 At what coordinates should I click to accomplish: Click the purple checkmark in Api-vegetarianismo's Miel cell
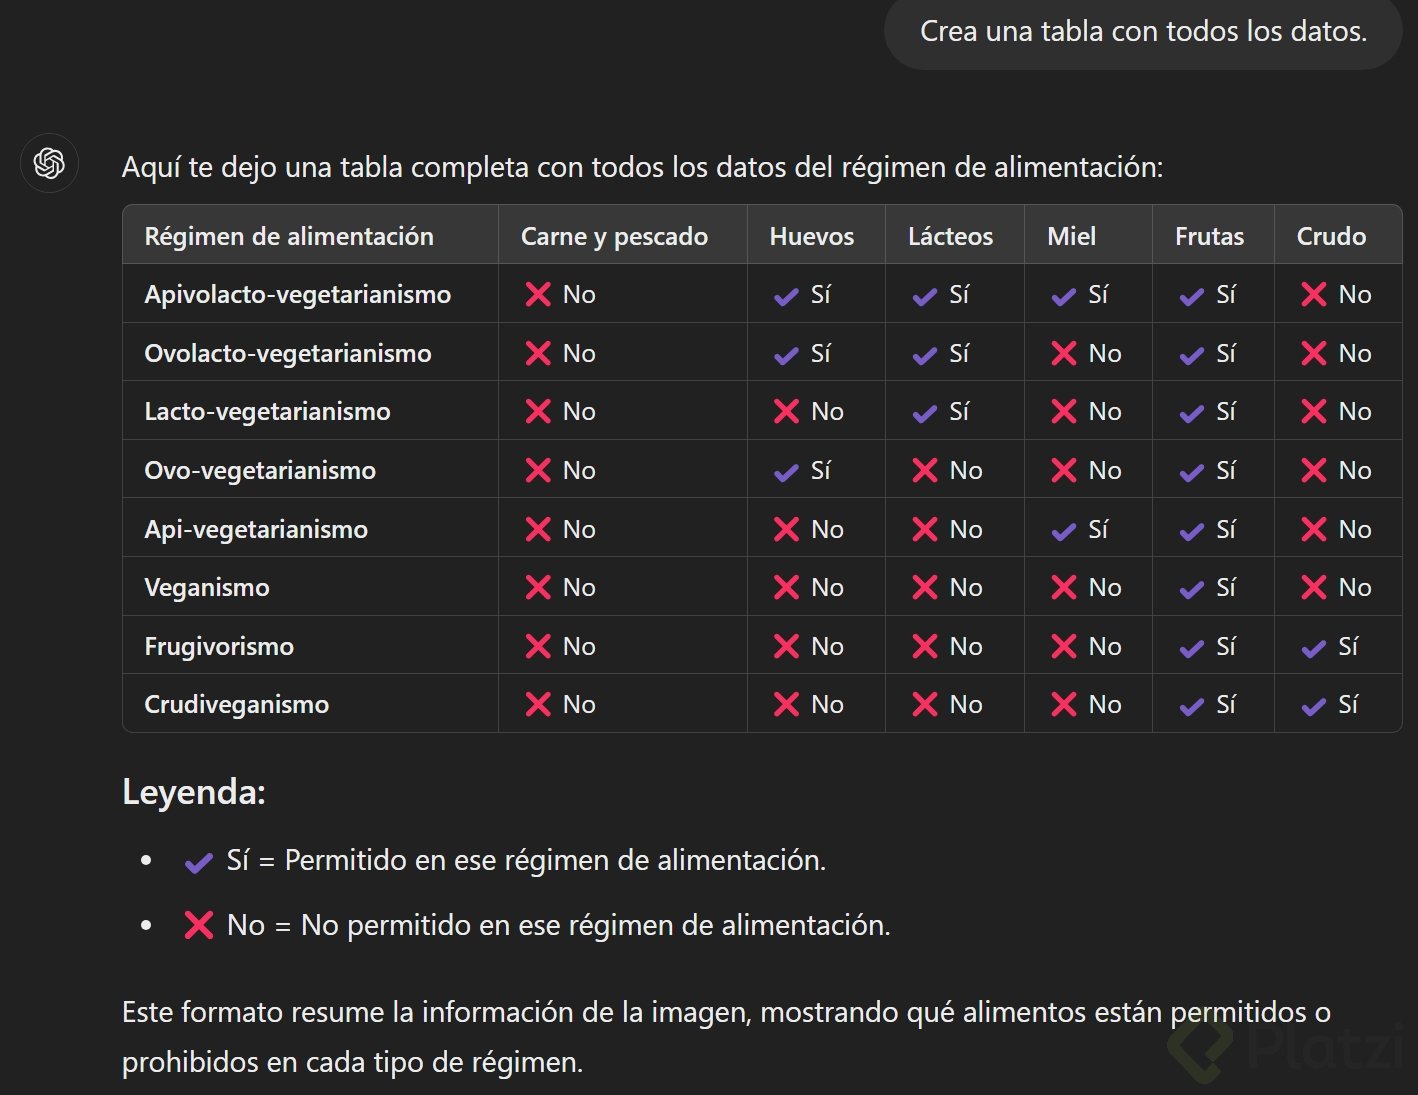[x=1064, y=531]
